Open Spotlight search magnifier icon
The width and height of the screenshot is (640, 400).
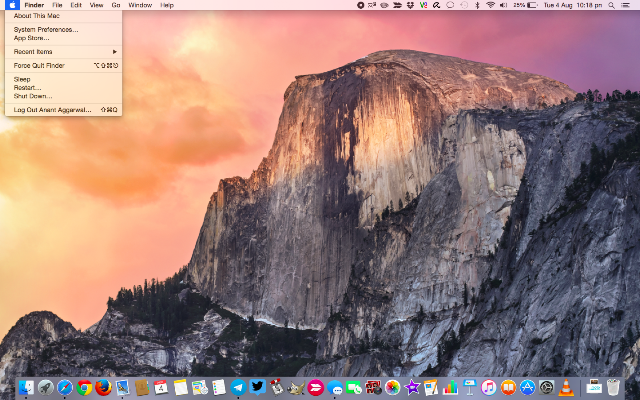[611, 5]
